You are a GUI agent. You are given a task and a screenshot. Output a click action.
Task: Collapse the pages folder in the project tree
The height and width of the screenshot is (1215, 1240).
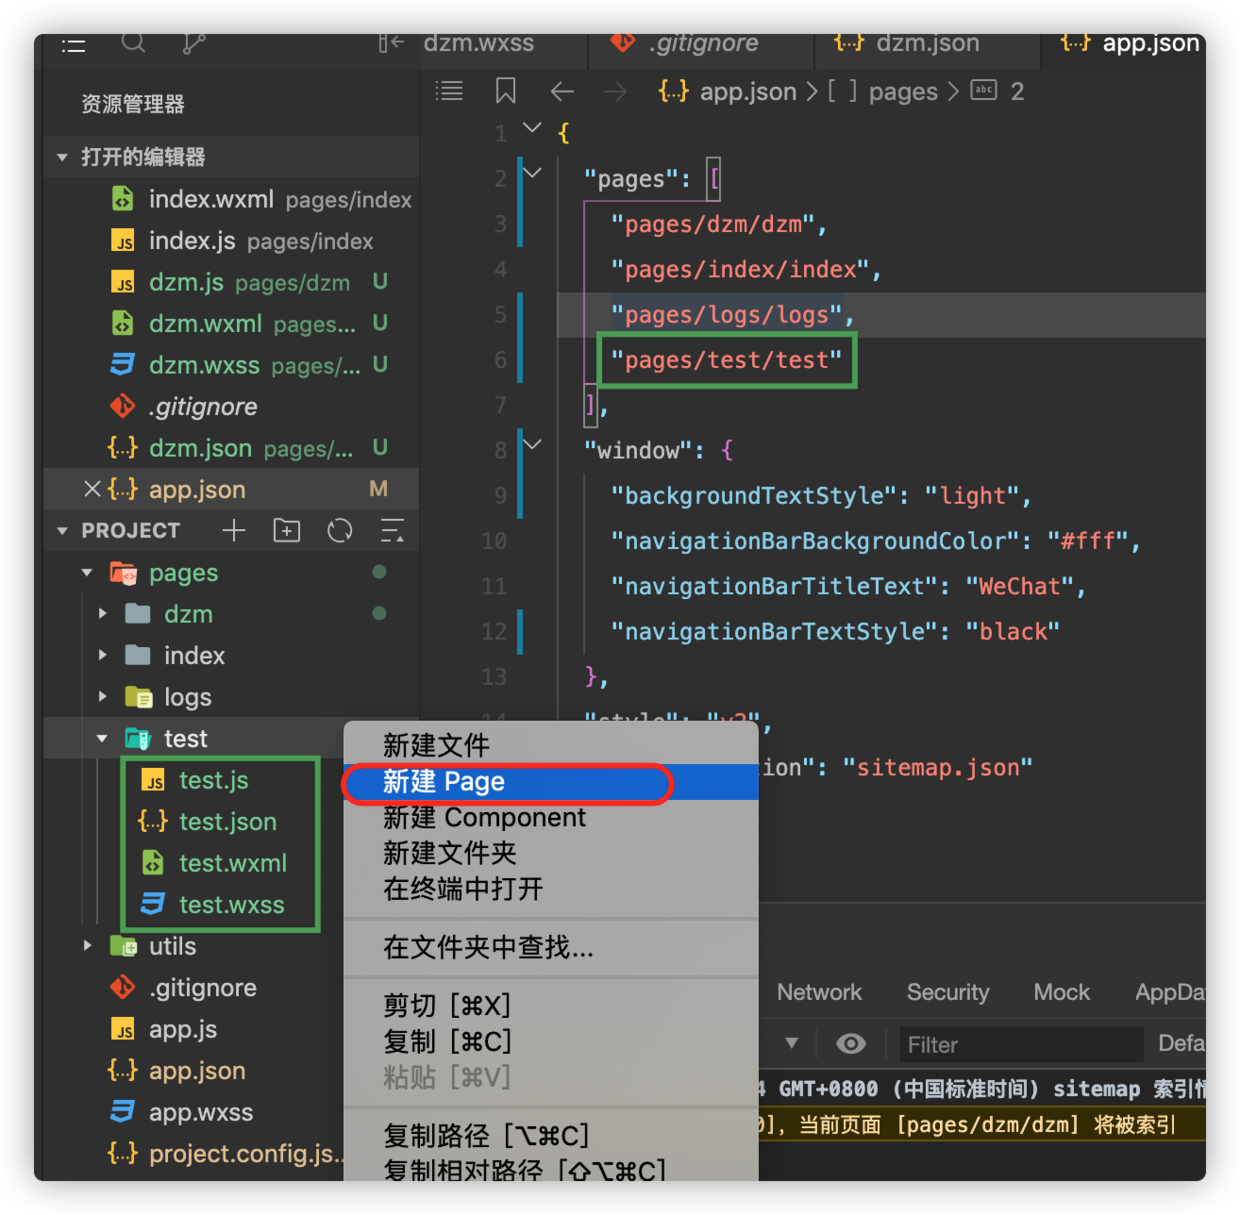(x=87, y=572)
